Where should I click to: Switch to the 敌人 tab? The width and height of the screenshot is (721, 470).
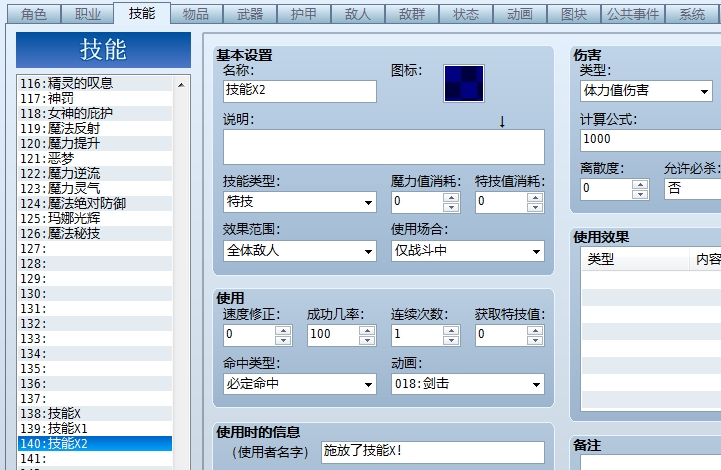(x=358, y=14)
